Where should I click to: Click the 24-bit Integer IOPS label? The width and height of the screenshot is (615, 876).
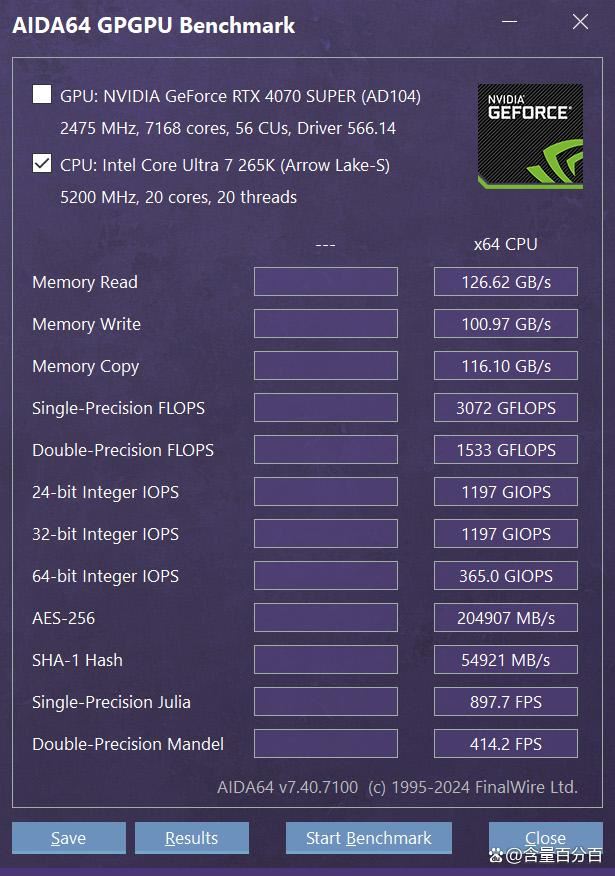[x=105, y=491]
